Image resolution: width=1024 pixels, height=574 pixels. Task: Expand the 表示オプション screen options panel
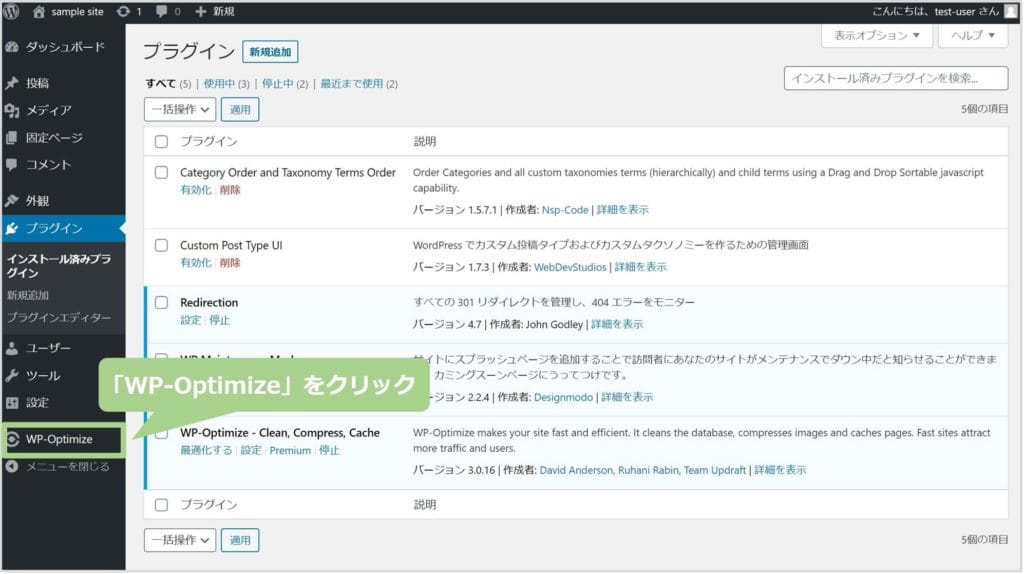(876, 35)
